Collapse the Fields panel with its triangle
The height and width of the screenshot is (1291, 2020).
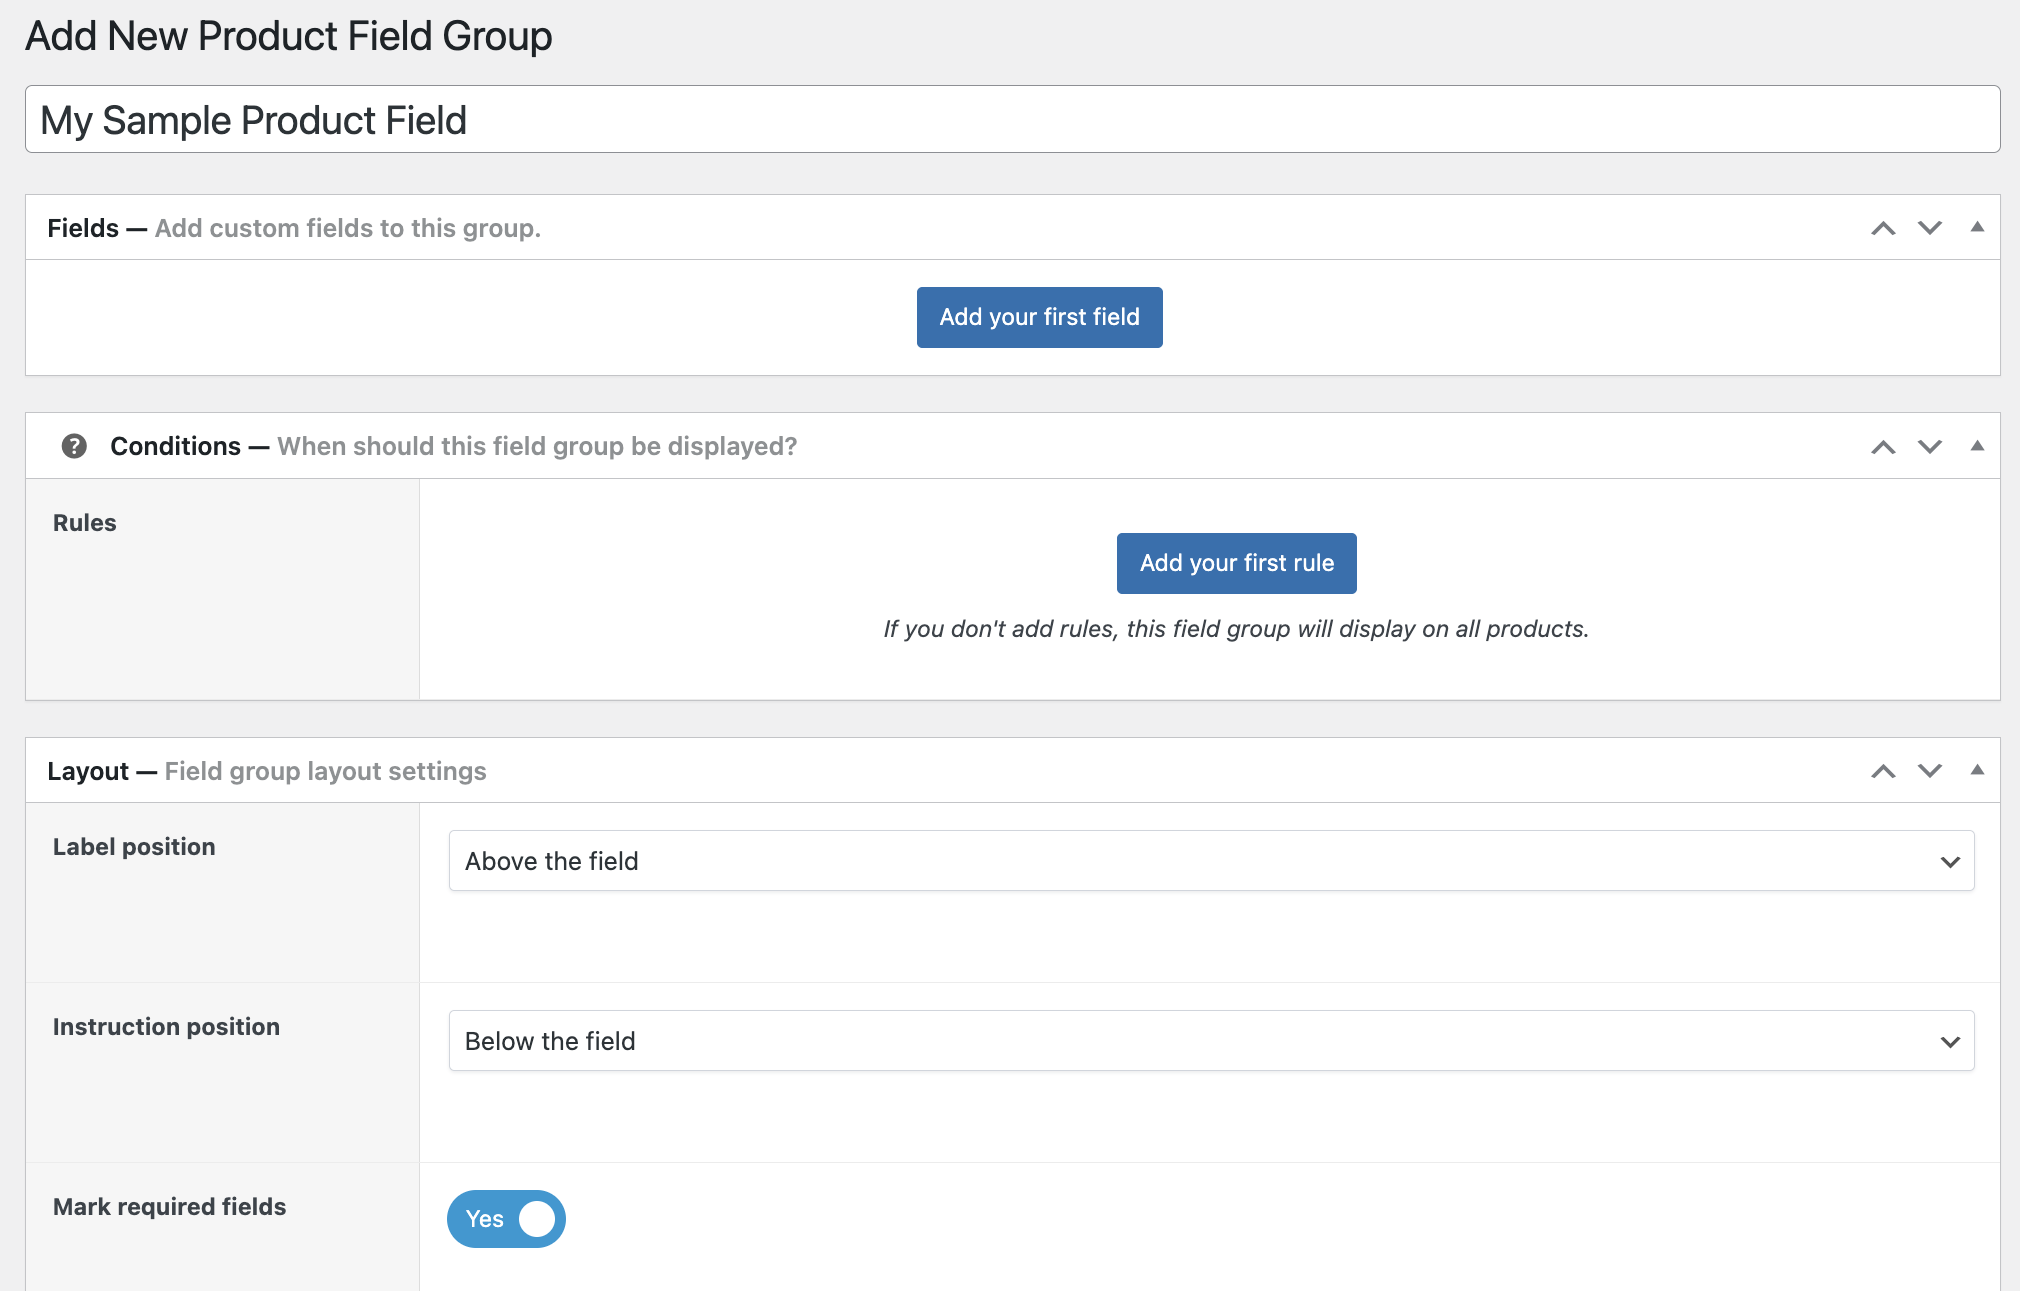pos(1977,227)
